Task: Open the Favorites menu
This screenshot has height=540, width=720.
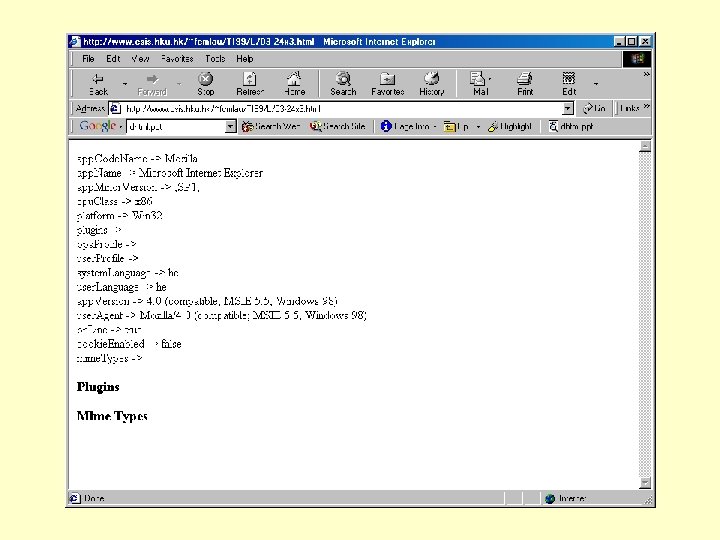Action: point(177,59)
